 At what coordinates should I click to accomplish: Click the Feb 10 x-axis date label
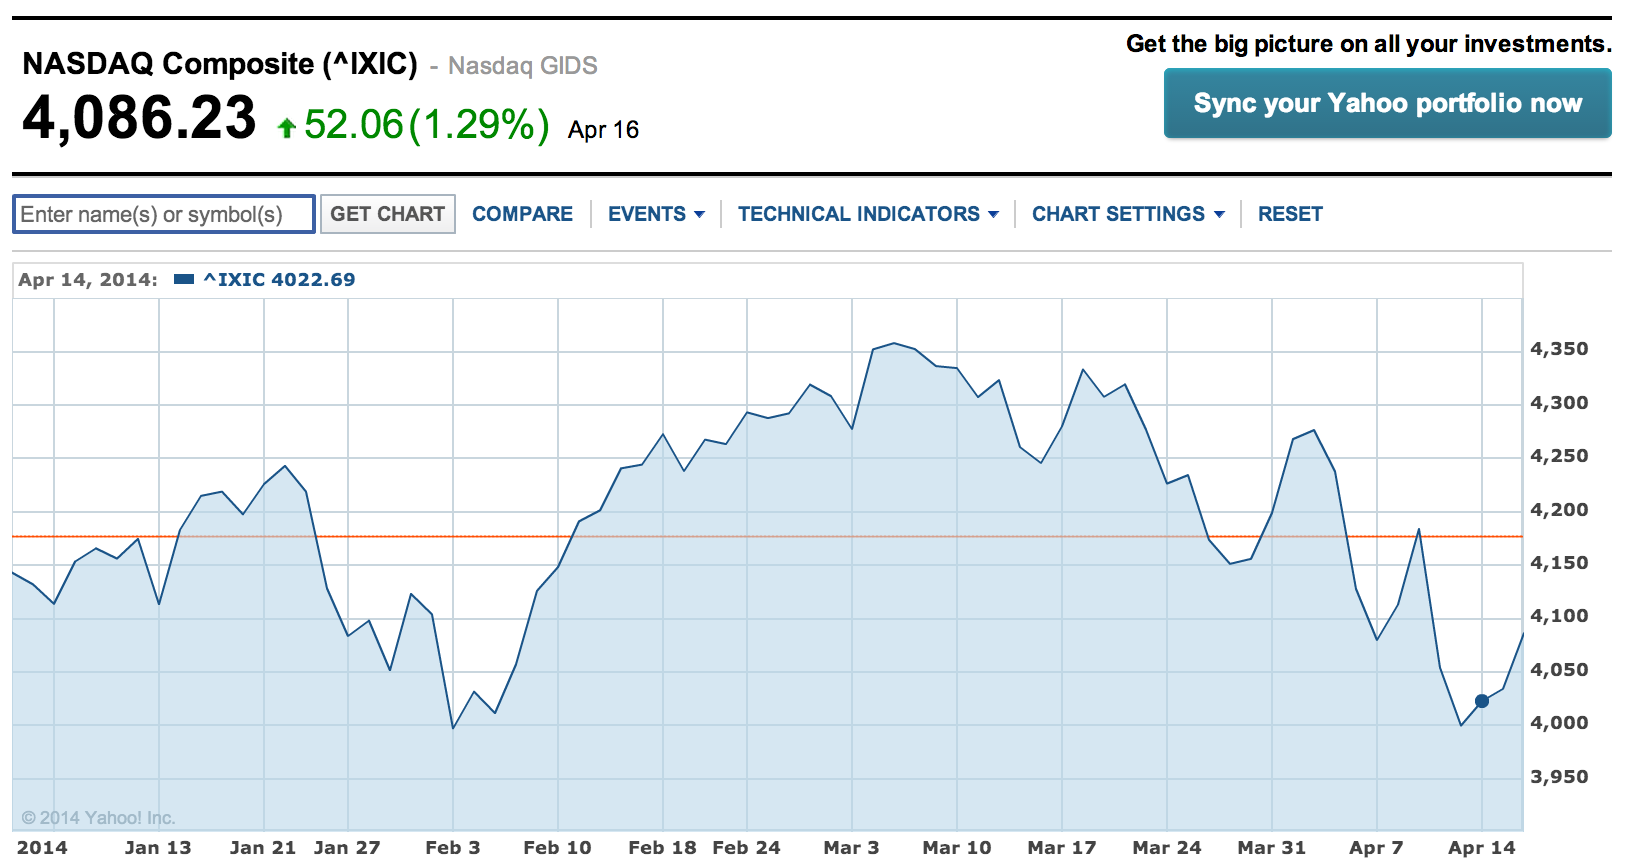point(557,848)
